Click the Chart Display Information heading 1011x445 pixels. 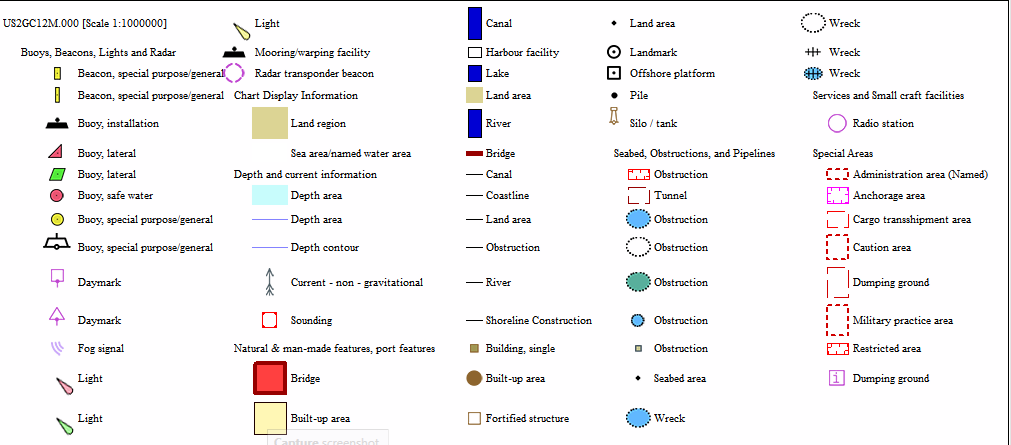[x=295, y=96]
